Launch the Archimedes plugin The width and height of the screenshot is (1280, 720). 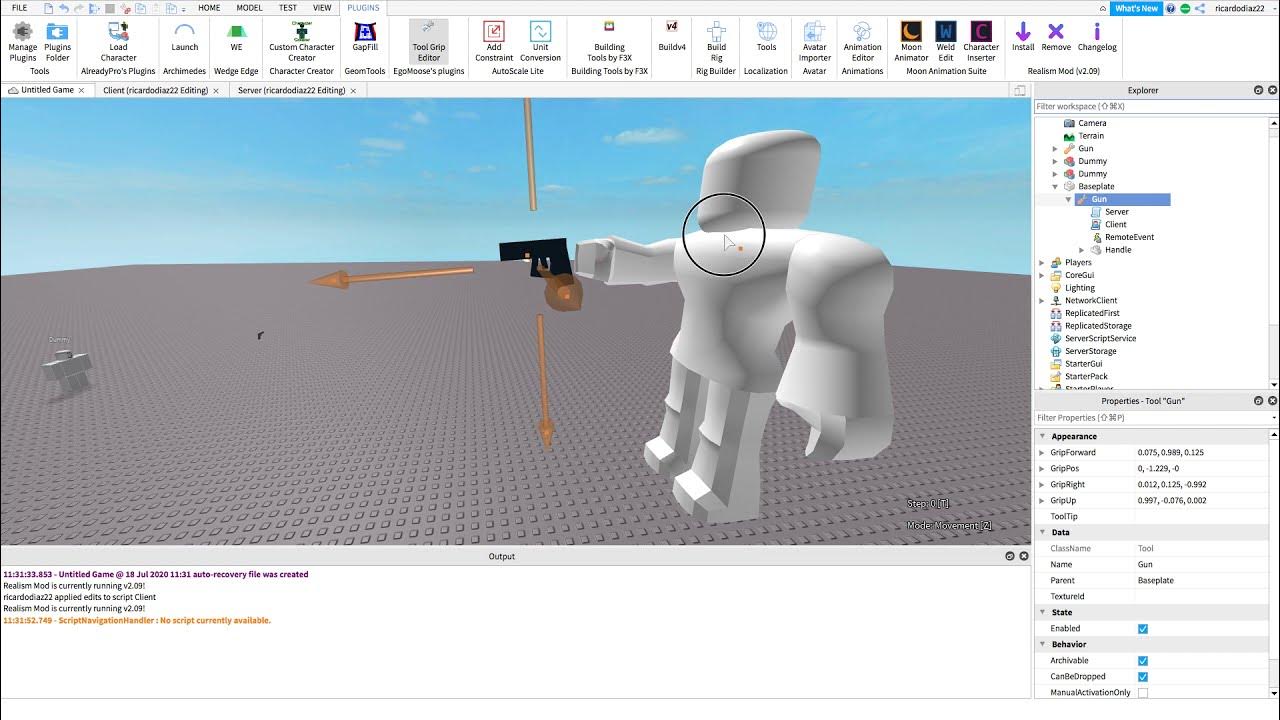click(185, 37)
